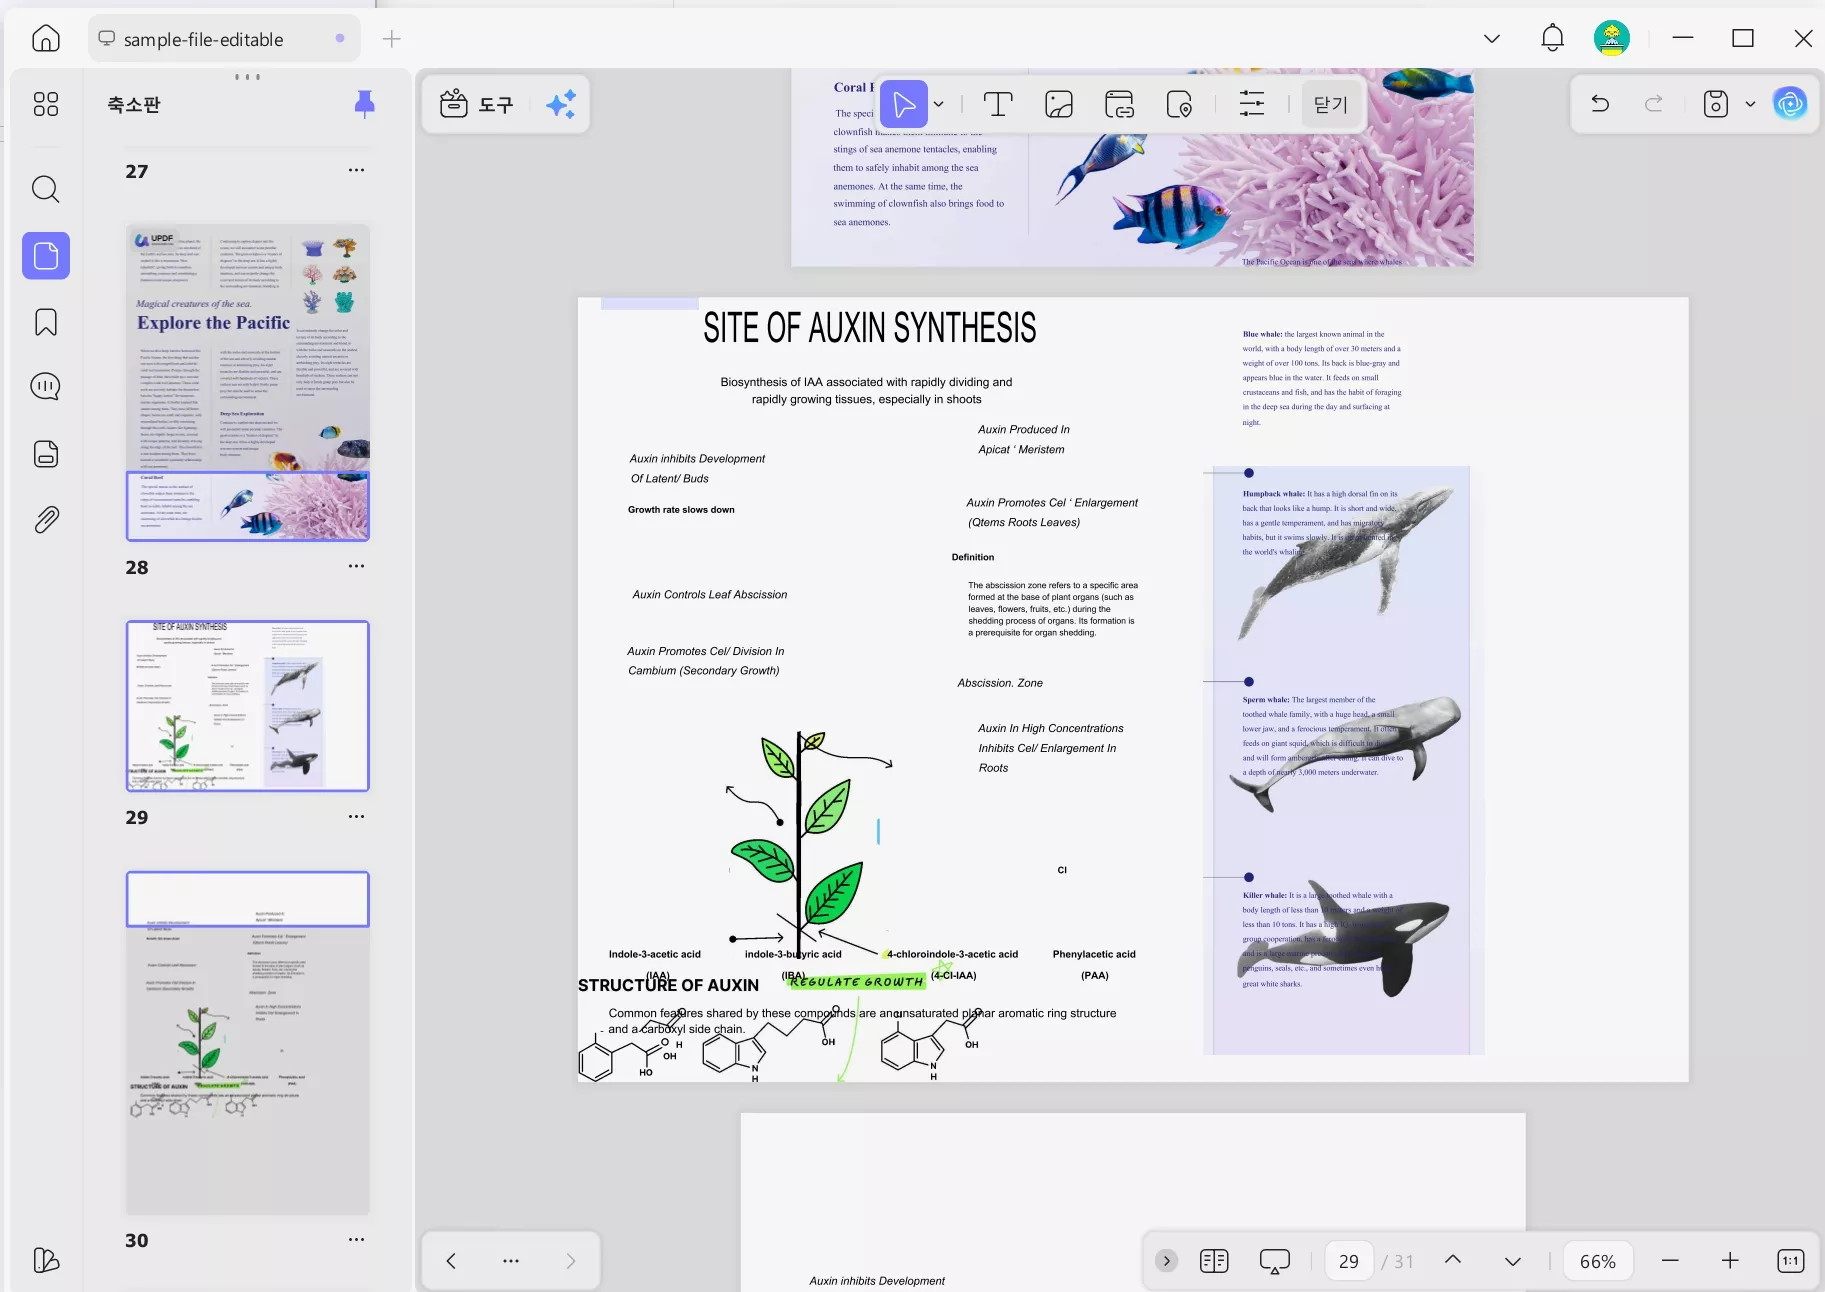Expand the select tool dropdown arrow
Viewport: 1825px width, 1292px height.
coord(938,104)
